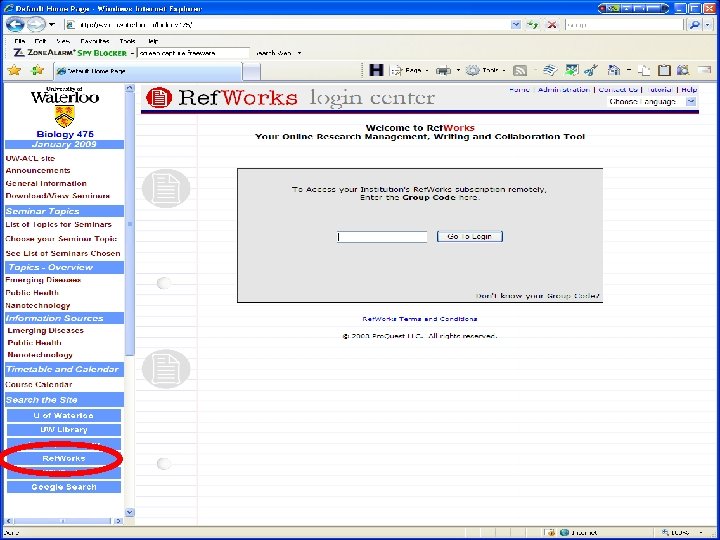The width and height of the screenshot is (720, 540).
Task: Click the Group Code input field
Action: 382,236
